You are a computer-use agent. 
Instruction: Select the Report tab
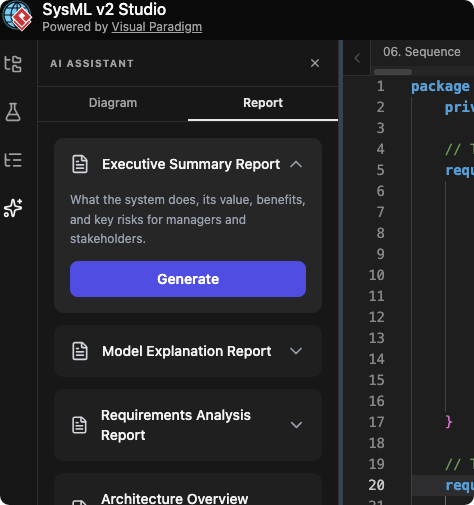tap(263, 103)
